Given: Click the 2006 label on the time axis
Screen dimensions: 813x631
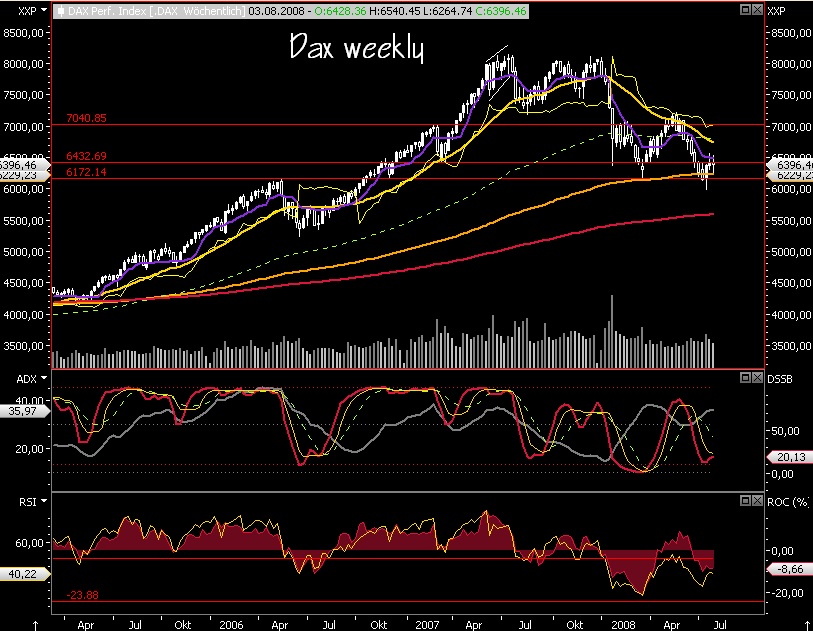Looking at the screenshot, I should tap(231, 625).
